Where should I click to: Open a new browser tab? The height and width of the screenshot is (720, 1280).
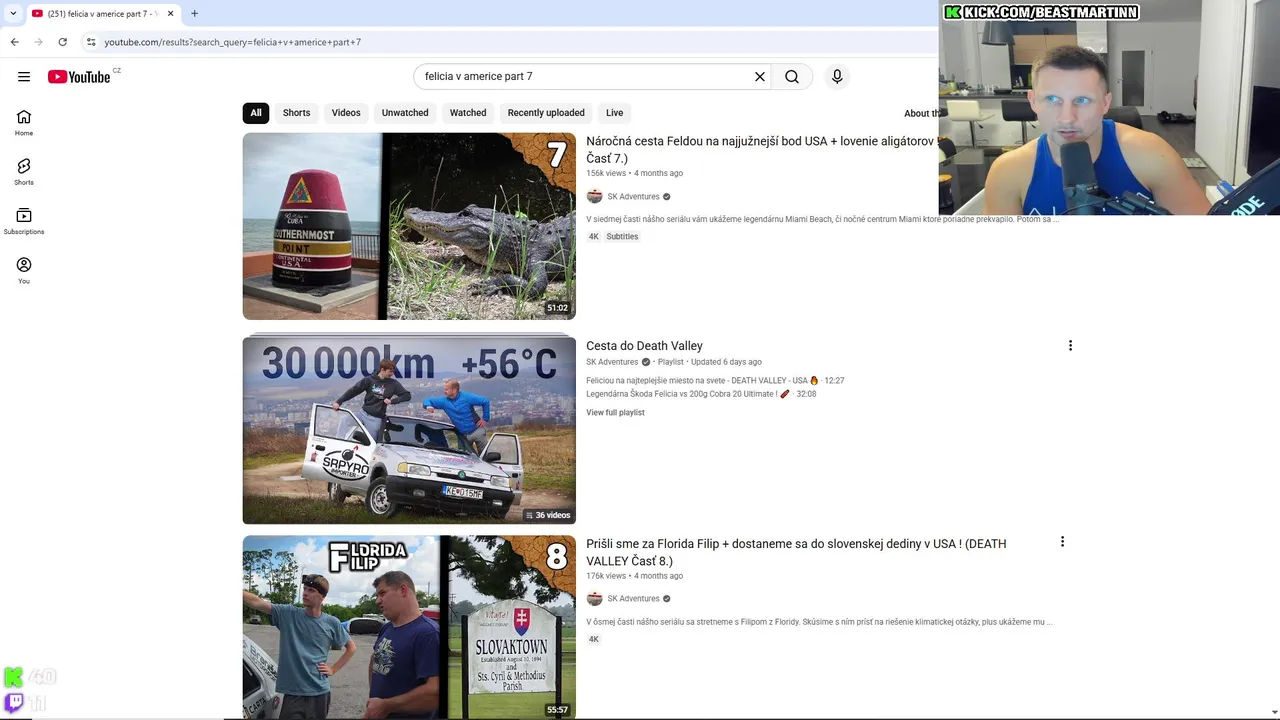[195, 13]
